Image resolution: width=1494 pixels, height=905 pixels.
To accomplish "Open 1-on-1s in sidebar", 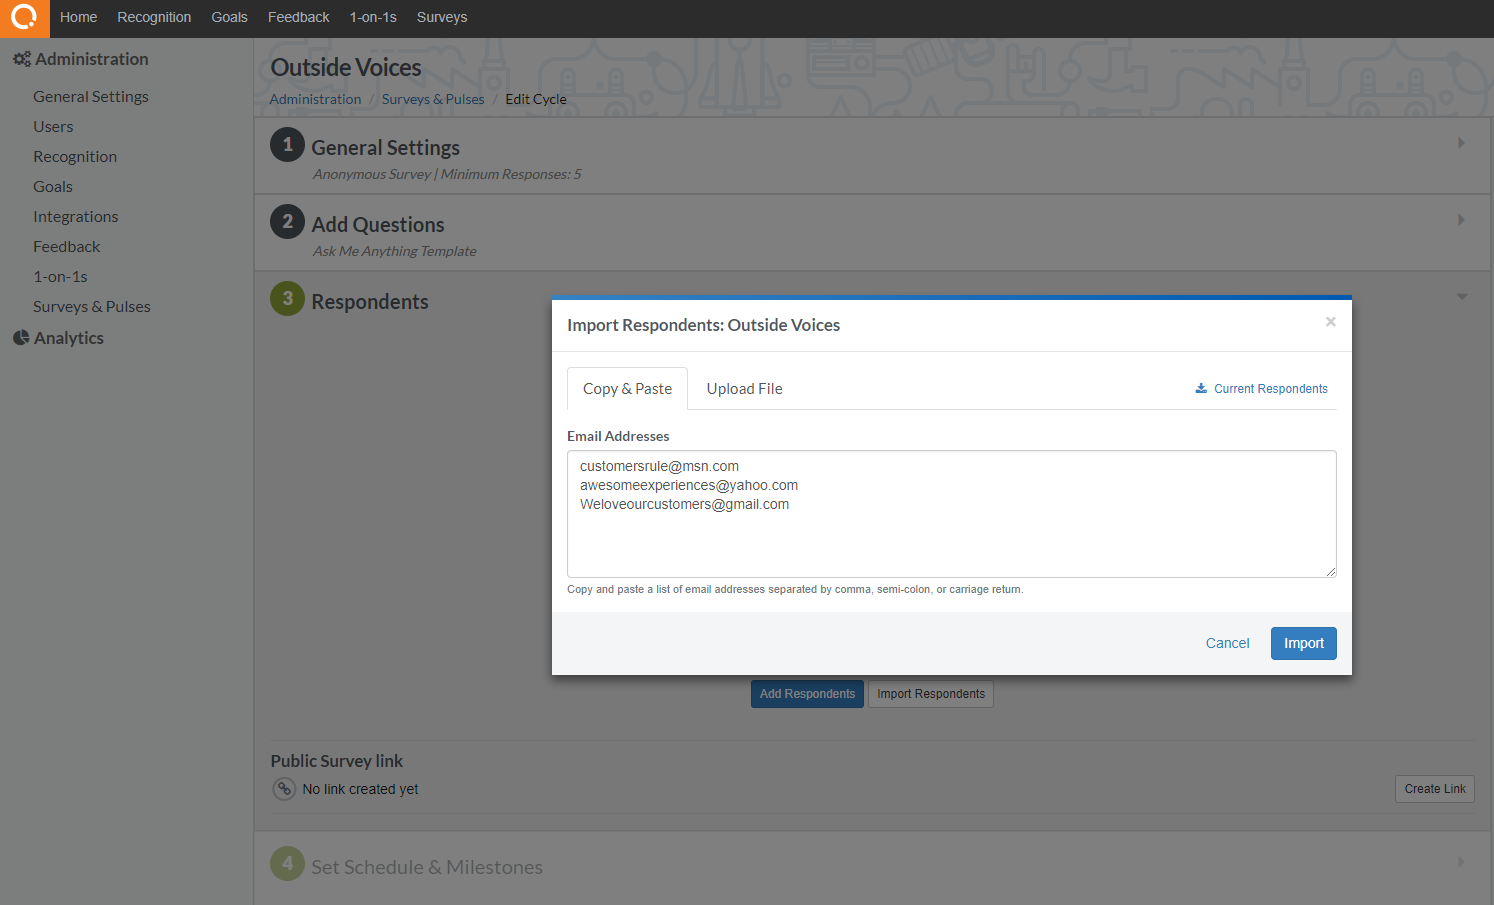I will pos(60,276).
